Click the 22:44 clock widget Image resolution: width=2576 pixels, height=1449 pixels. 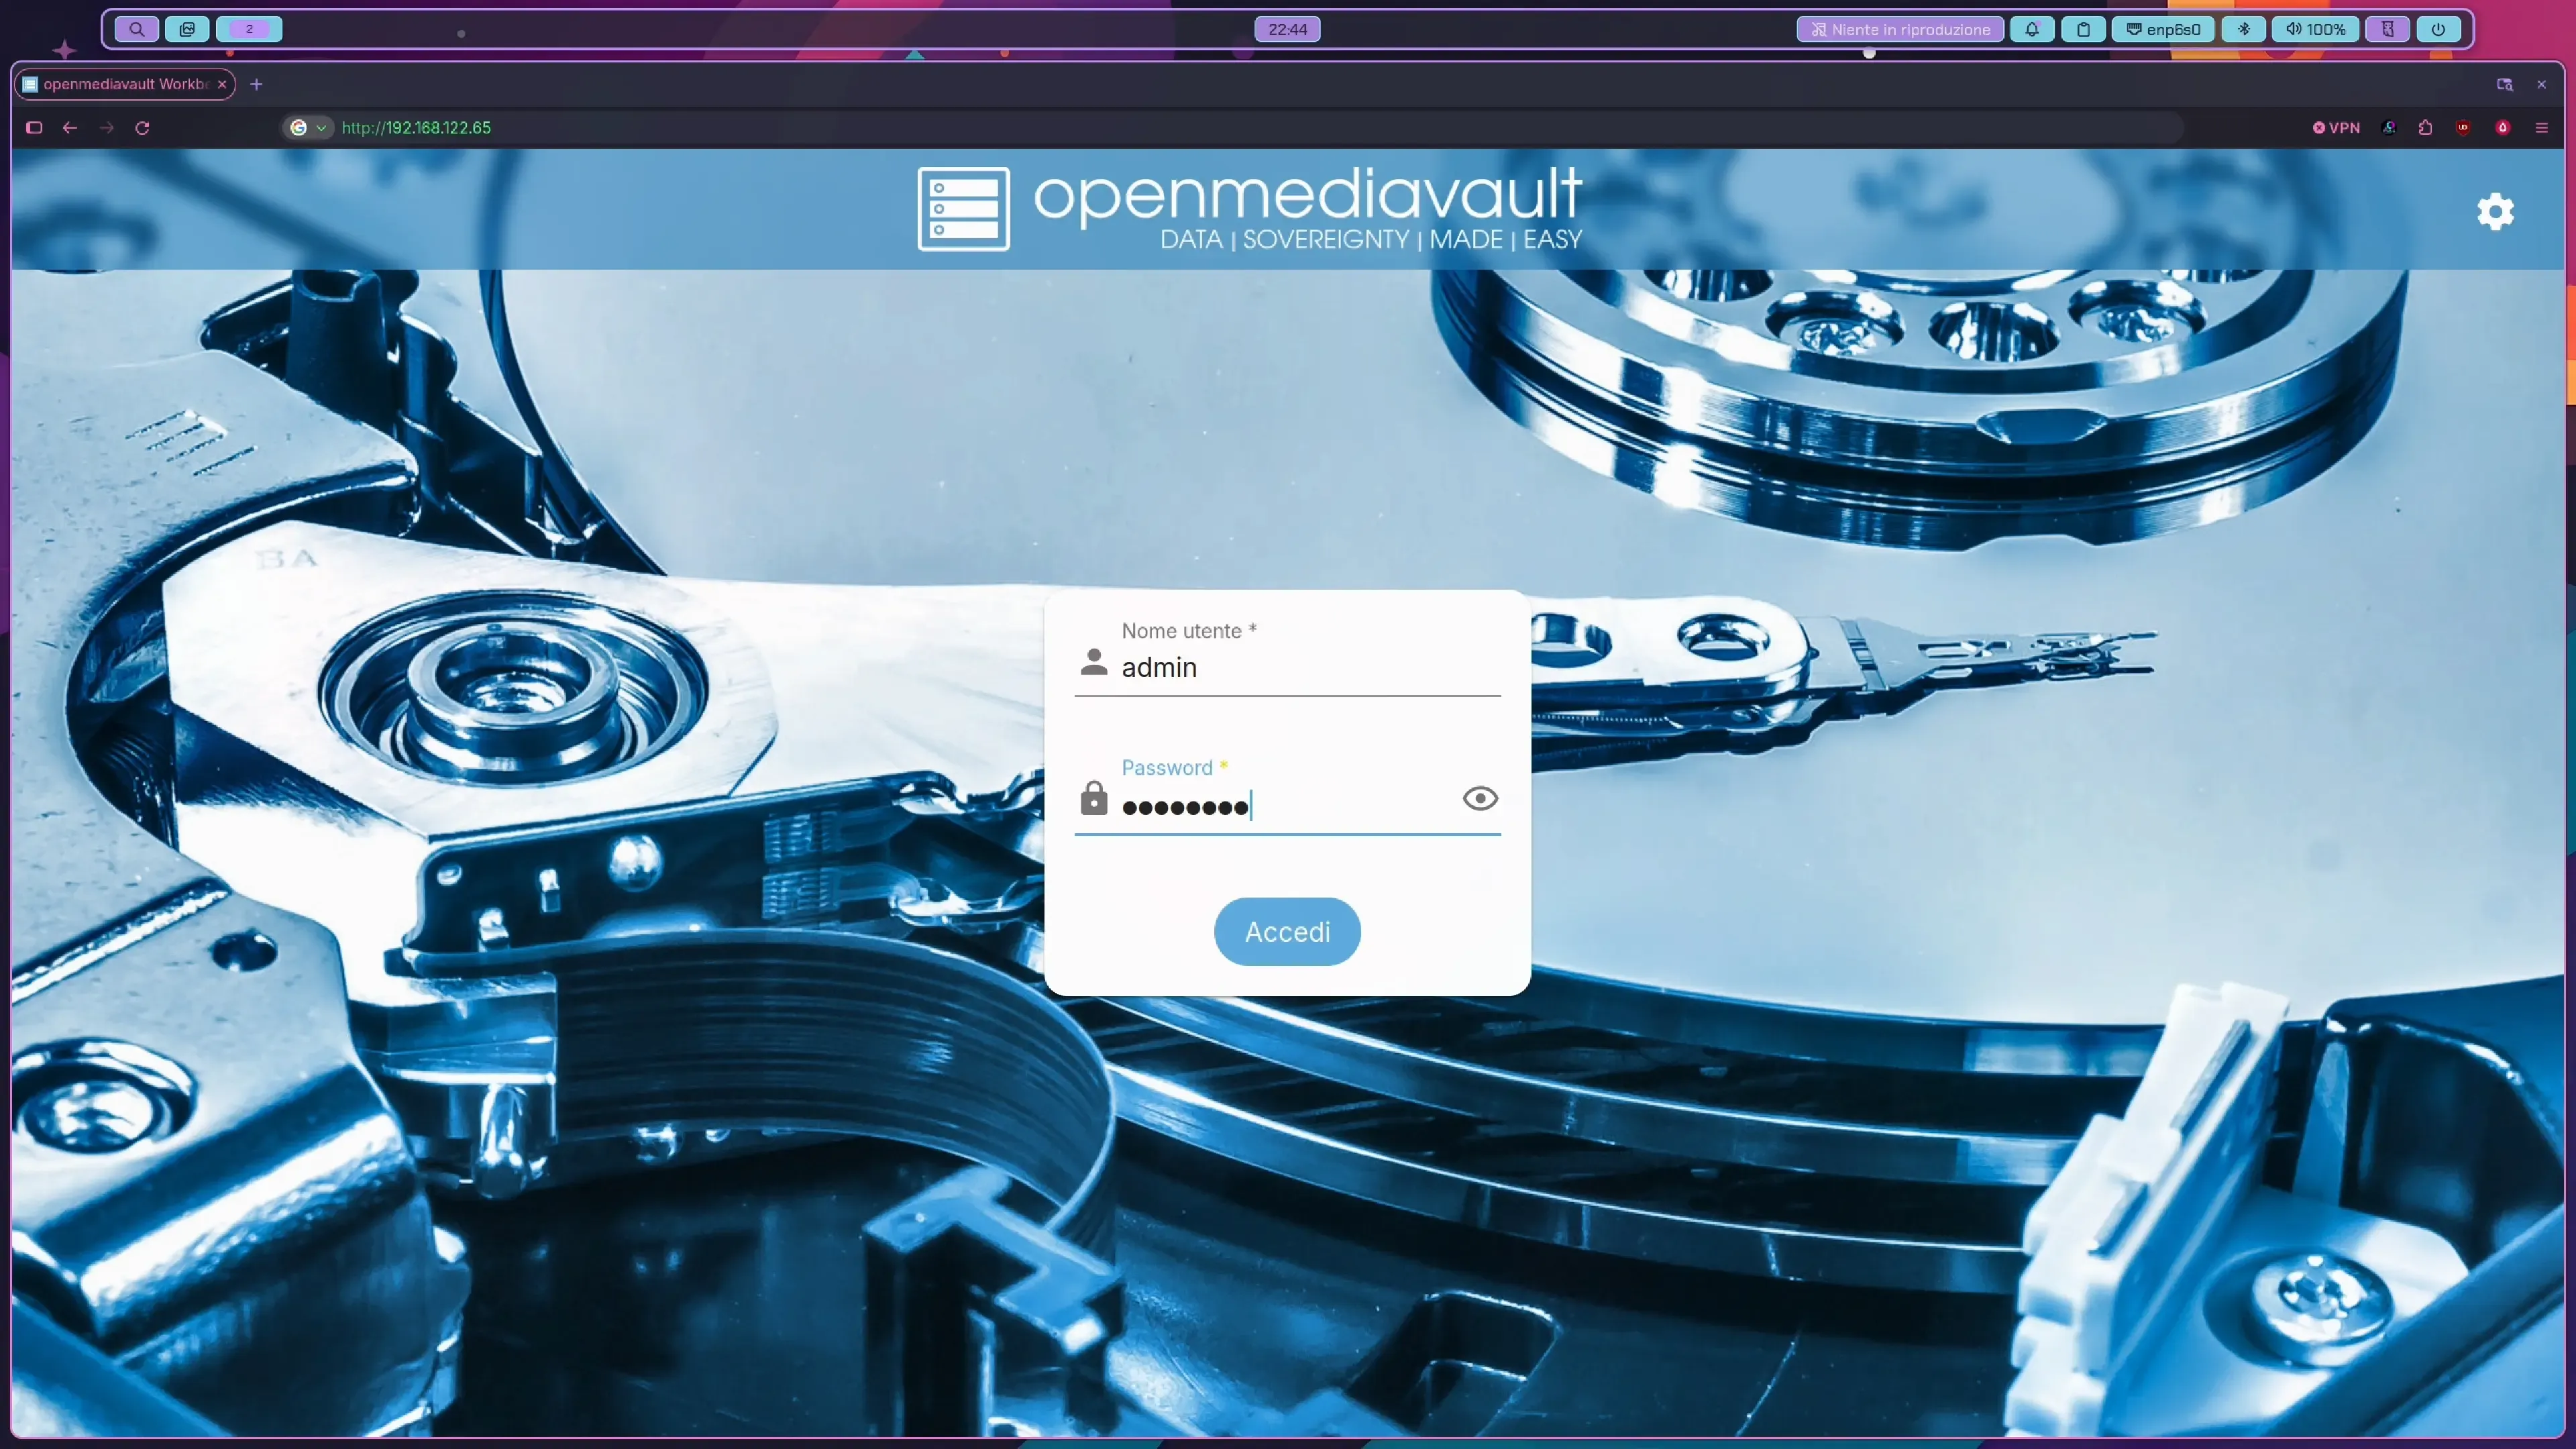point(1287,29)
